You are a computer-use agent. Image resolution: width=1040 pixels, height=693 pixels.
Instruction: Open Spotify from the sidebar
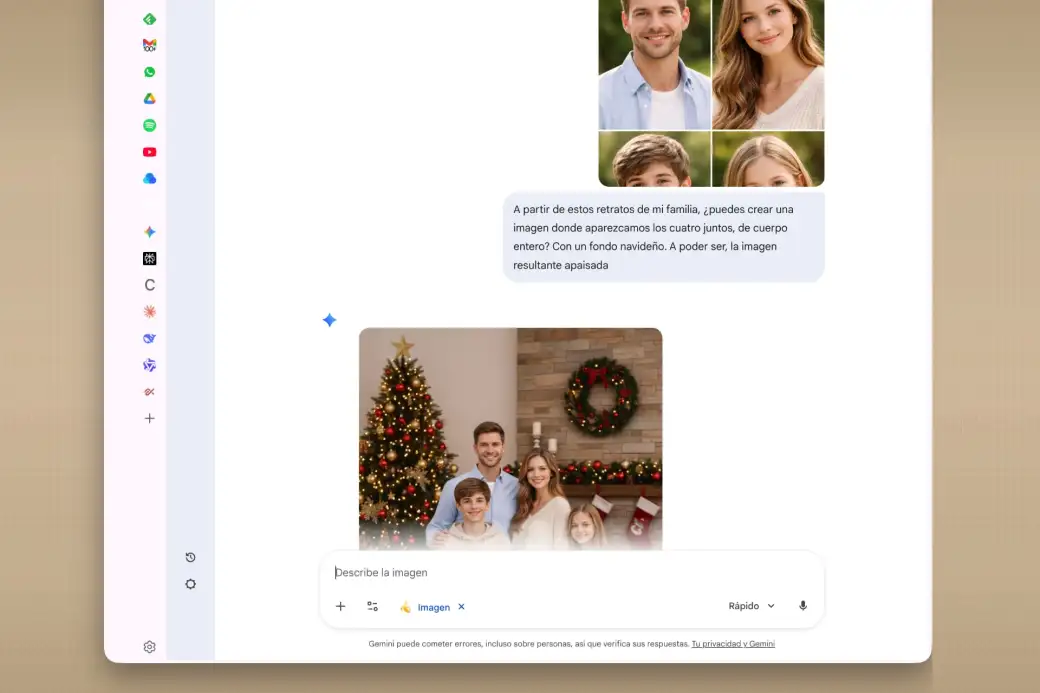pyautogui.click(x=149, y=124)
